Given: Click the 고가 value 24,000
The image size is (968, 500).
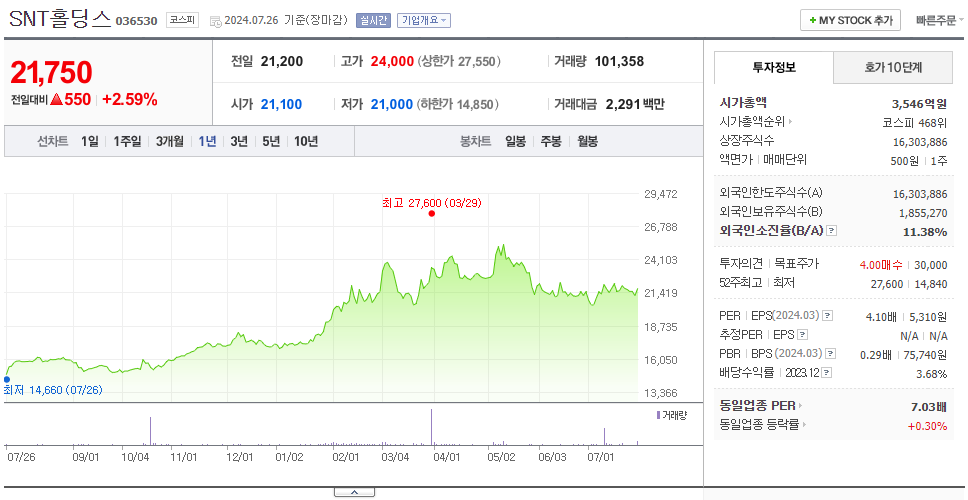Looking at the screenshot, I should pos(392,62).
